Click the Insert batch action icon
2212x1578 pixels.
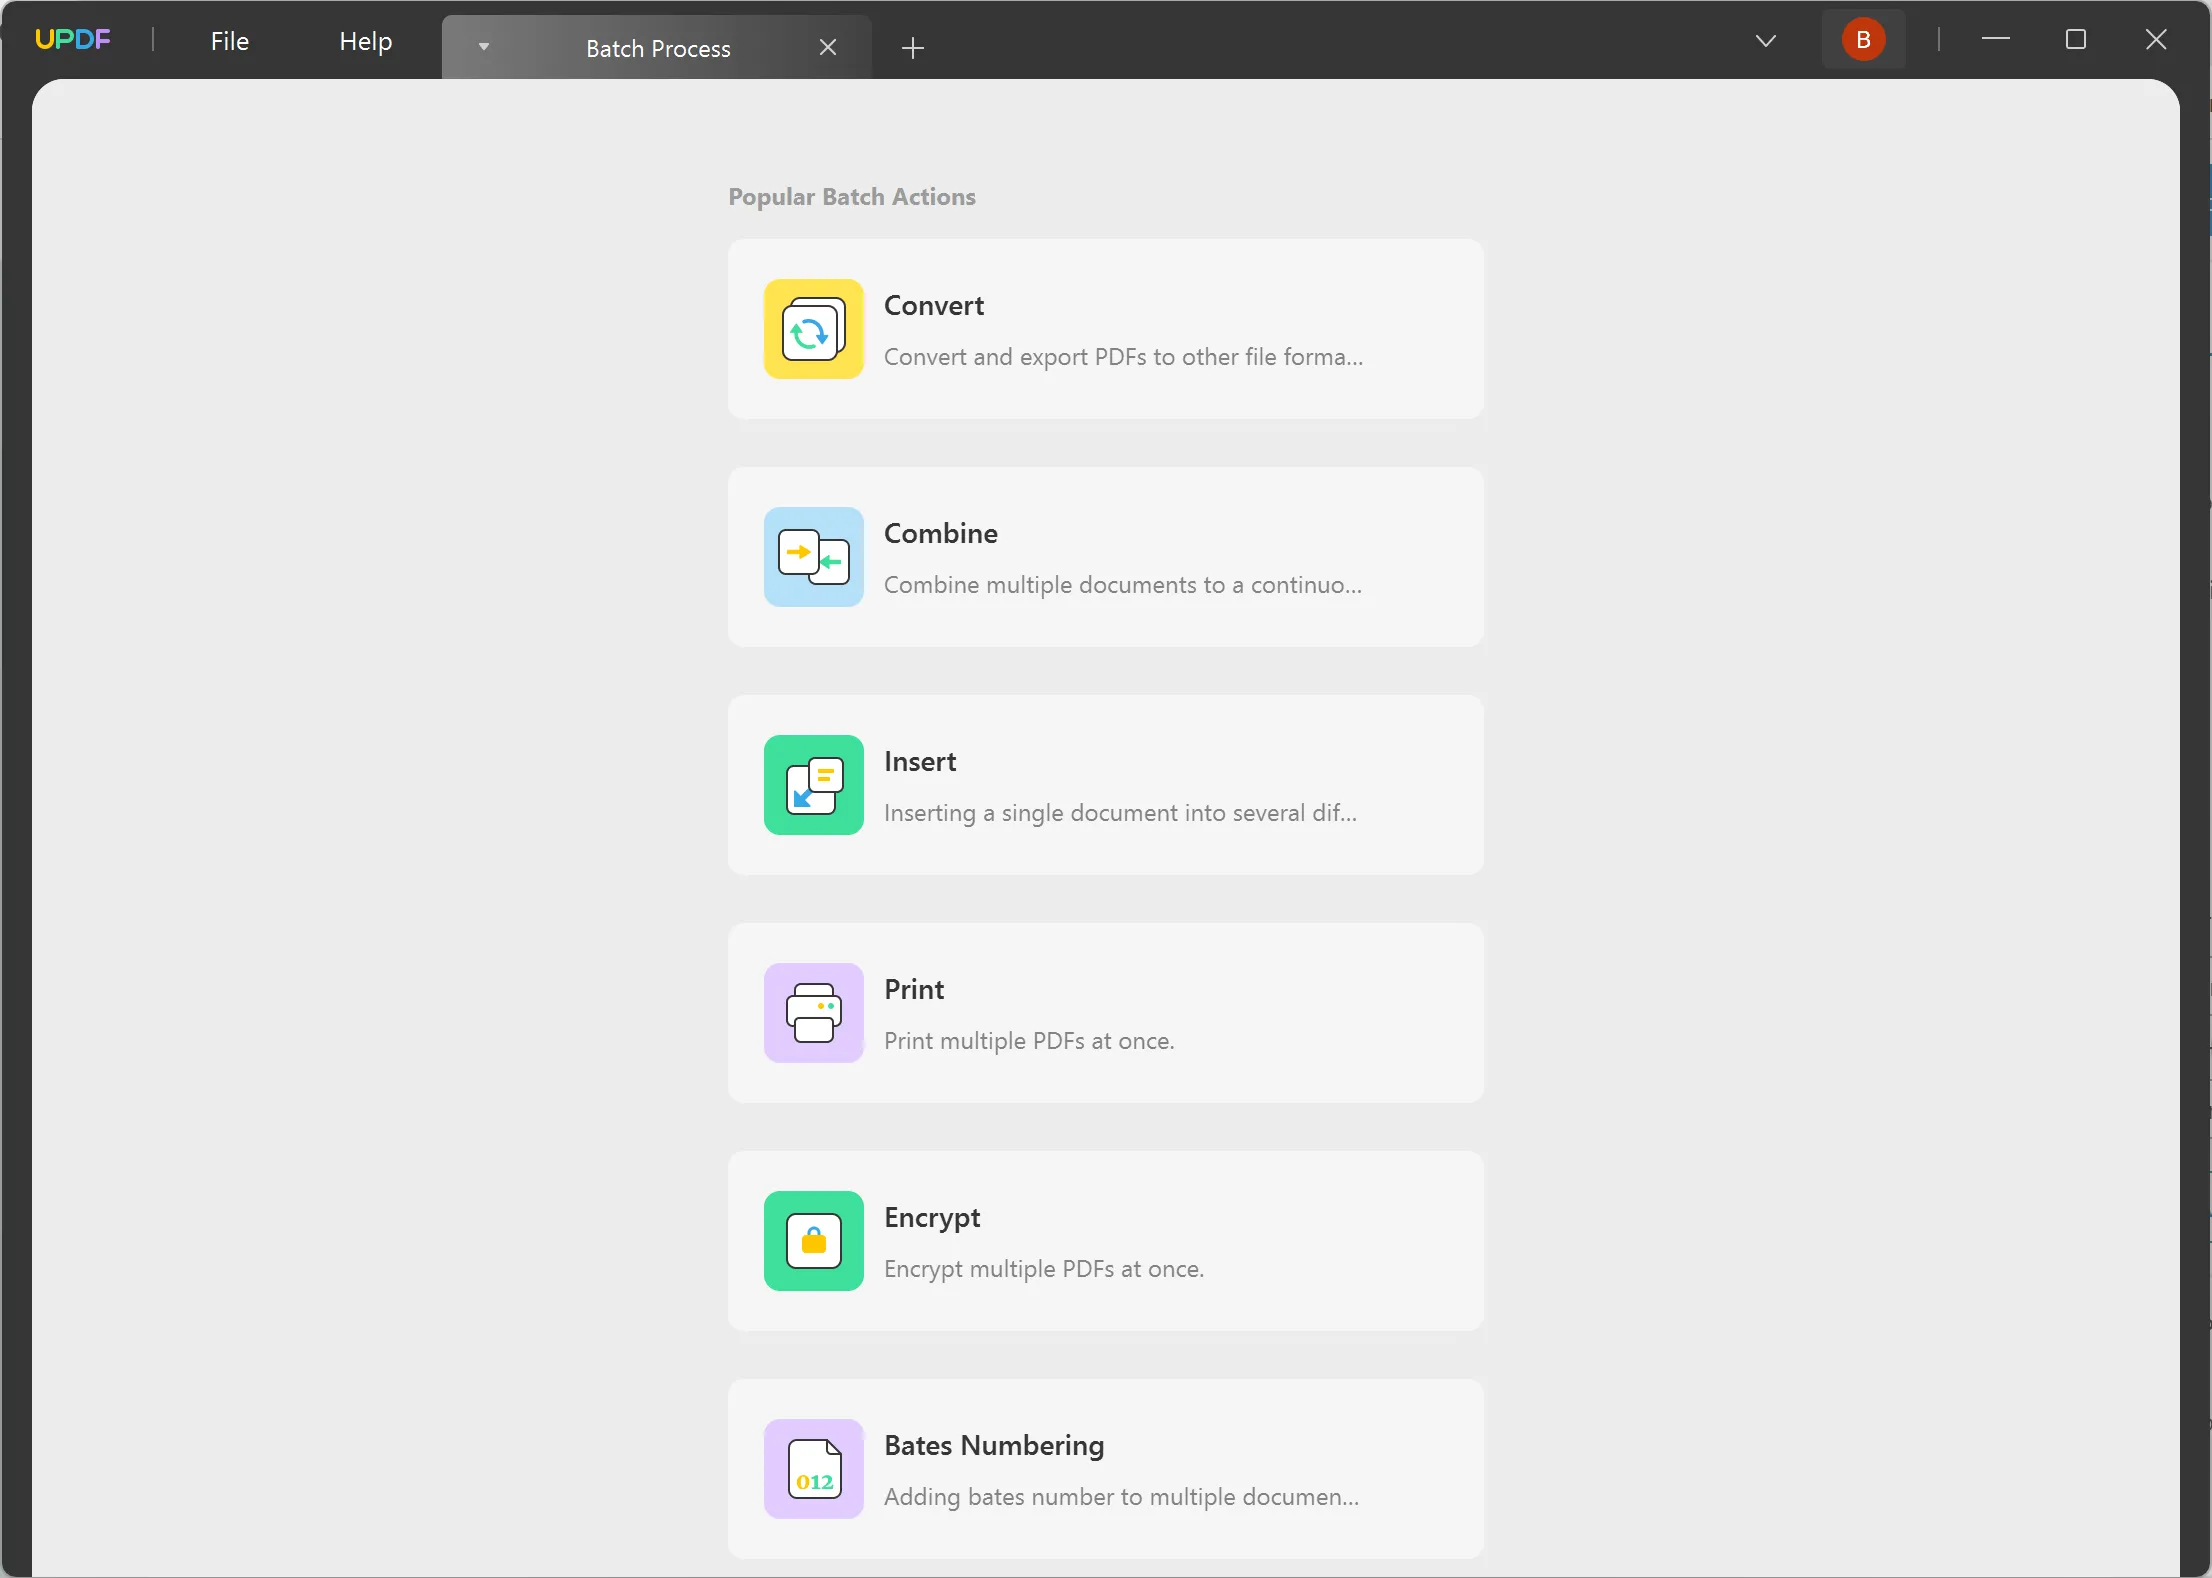tap(813, 782)
